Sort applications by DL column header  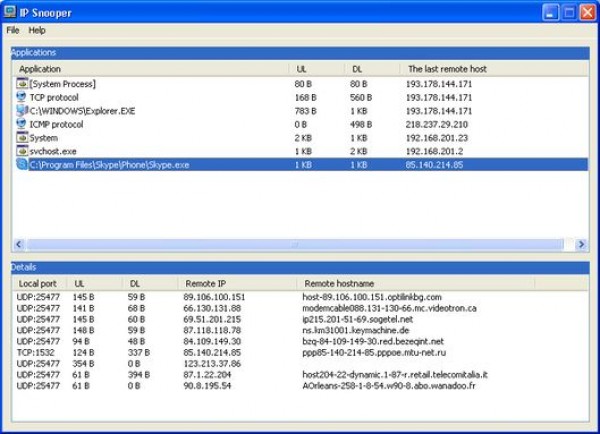pyautogui.click(x=372, y=69)
